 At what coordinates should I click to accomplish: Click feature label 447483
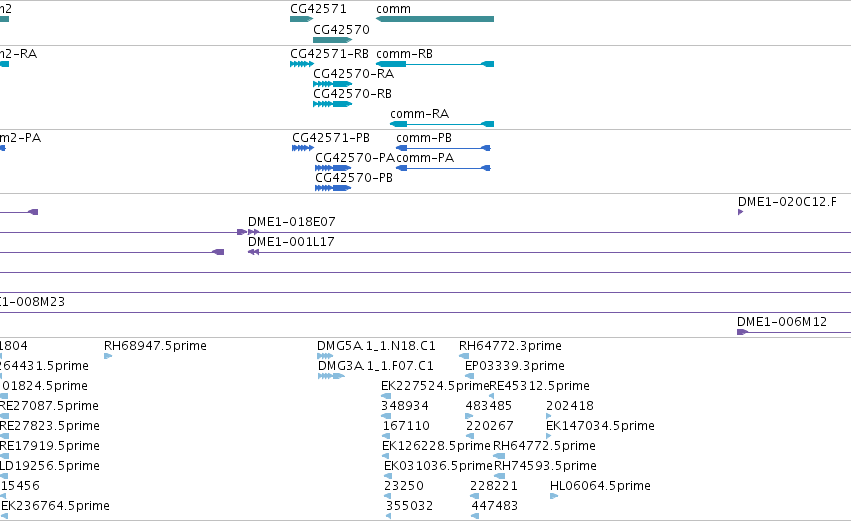[x=494, y=506]
